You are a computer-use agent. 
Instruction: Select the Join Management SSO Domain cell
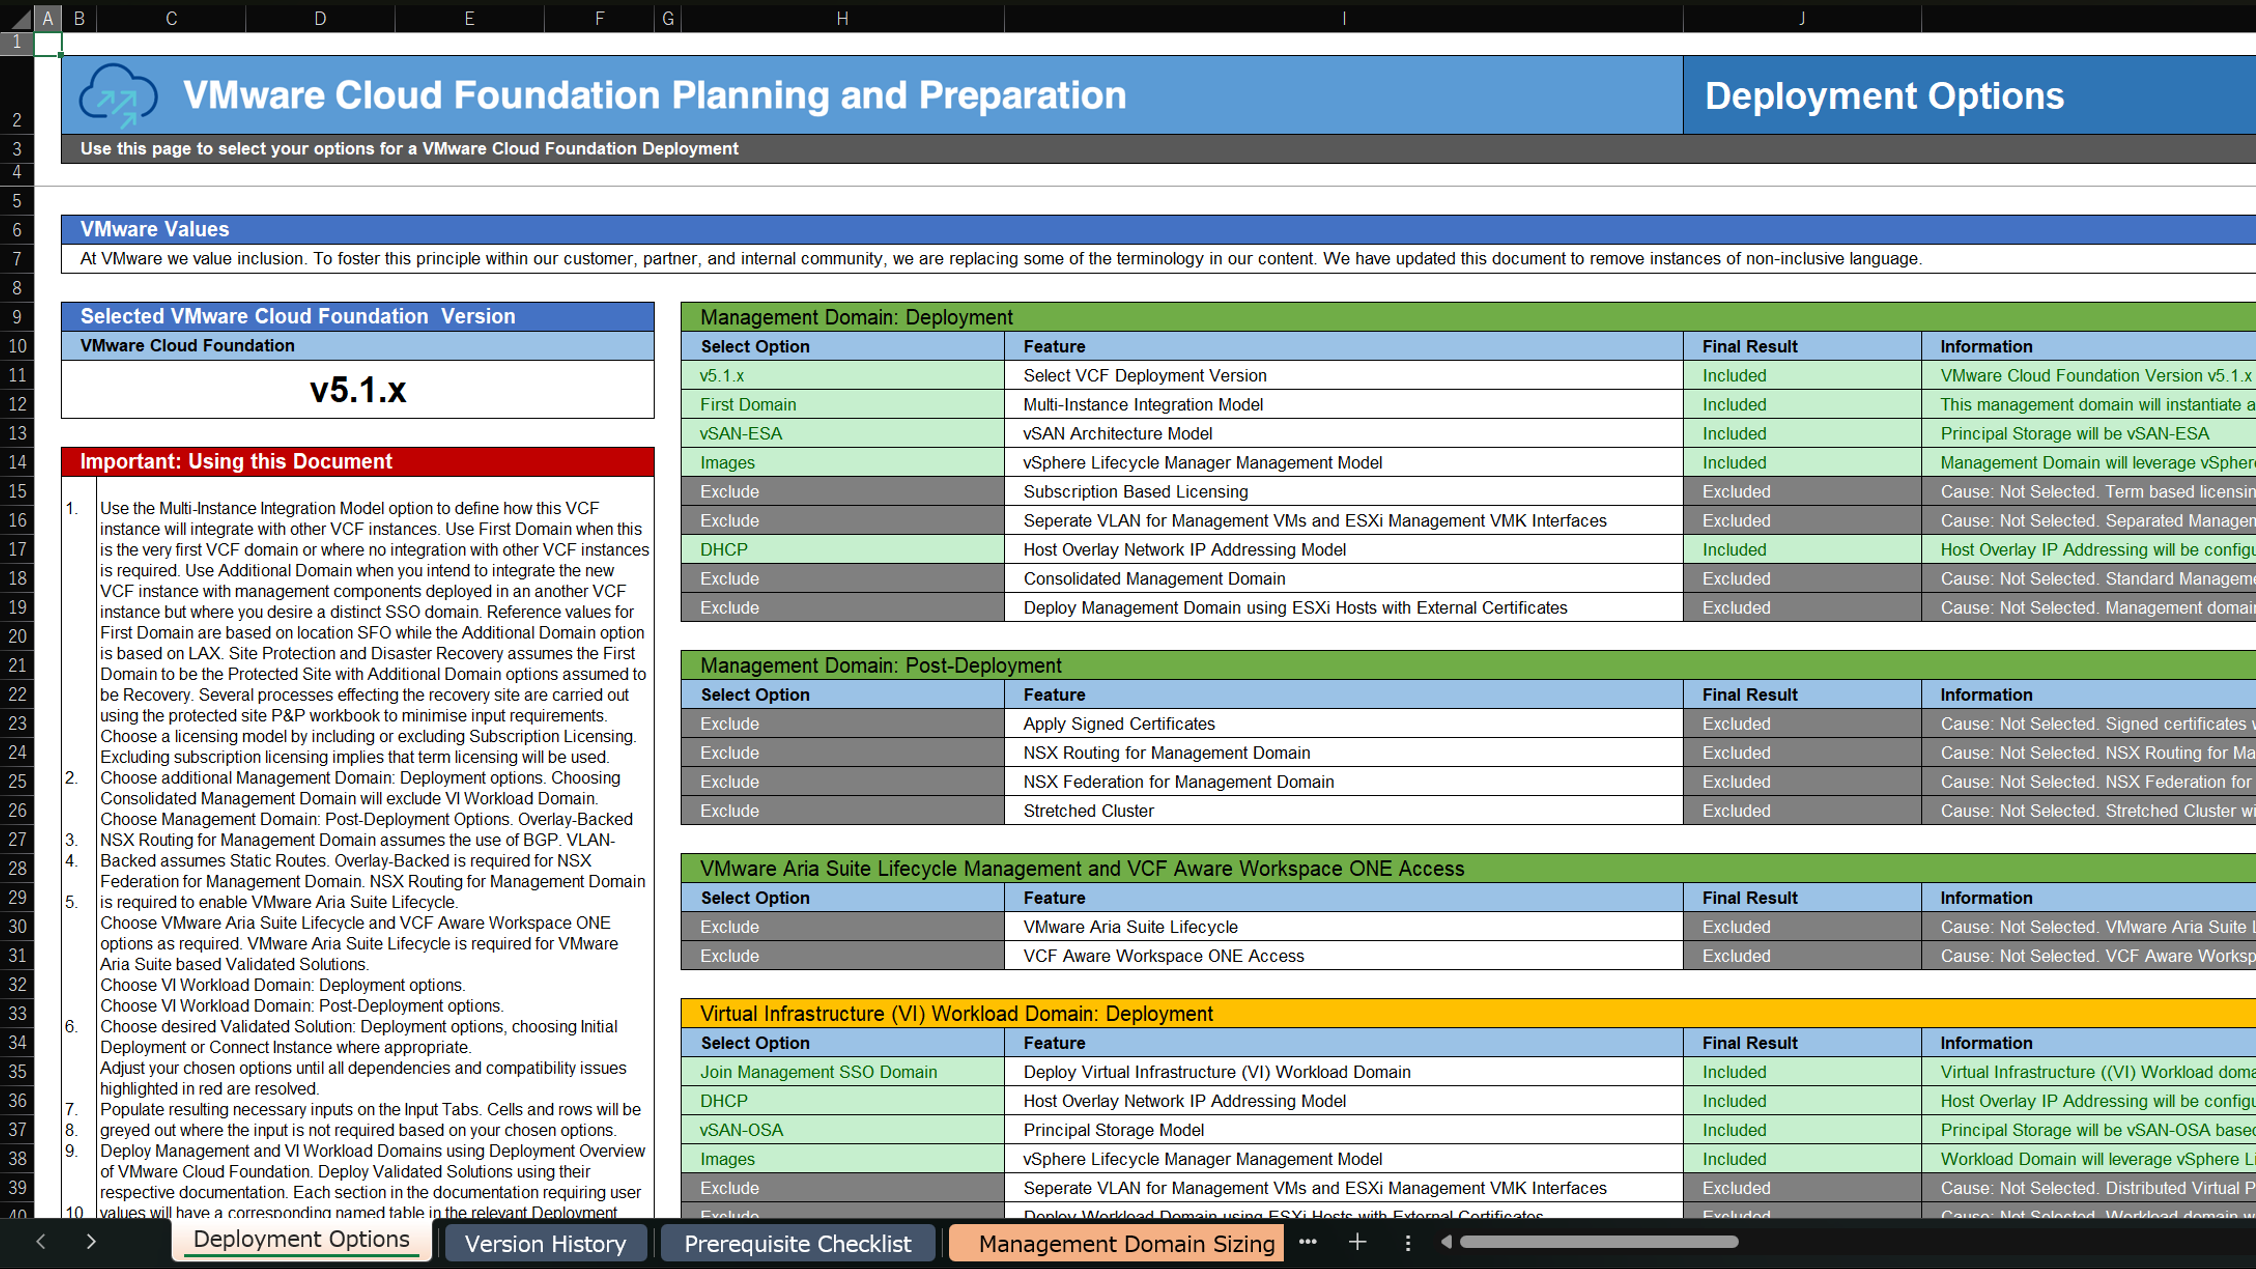pos(842,1072)
